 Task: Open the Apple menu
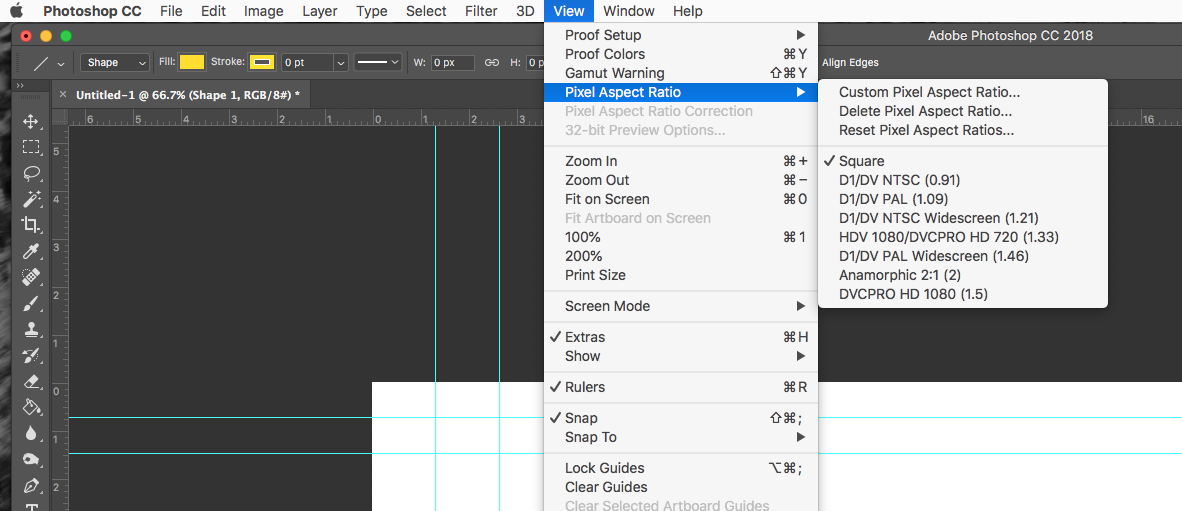point(17,11)
